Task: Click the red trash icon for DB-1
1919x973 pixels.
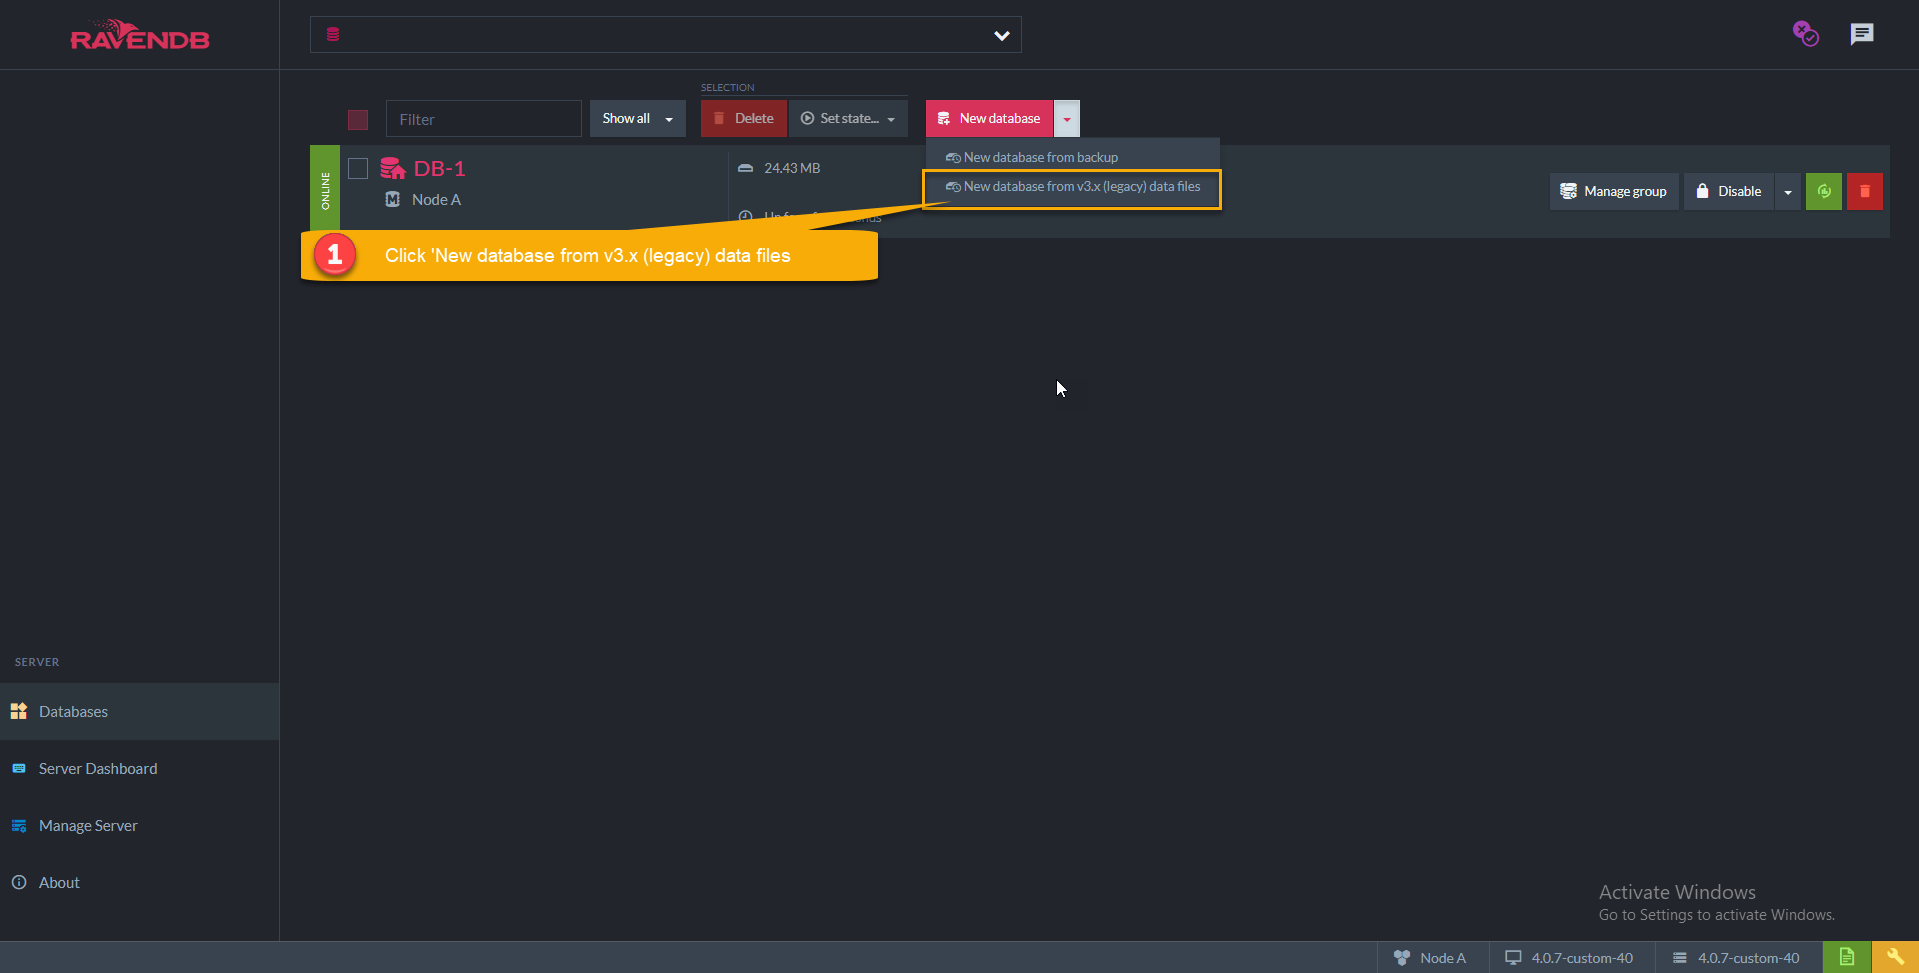Action: coord(1865,191)
